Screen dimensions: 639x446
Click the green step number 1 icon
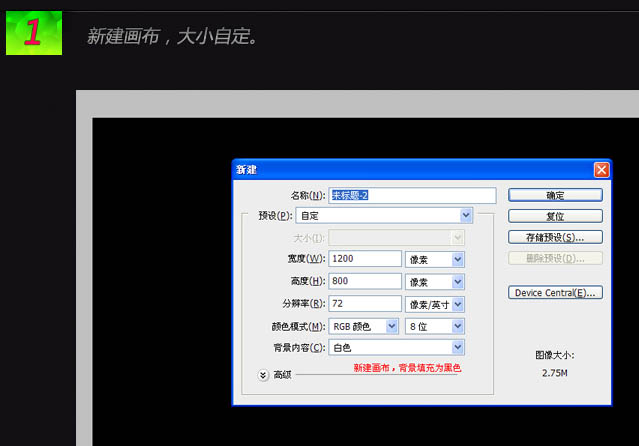click(33, 33)
